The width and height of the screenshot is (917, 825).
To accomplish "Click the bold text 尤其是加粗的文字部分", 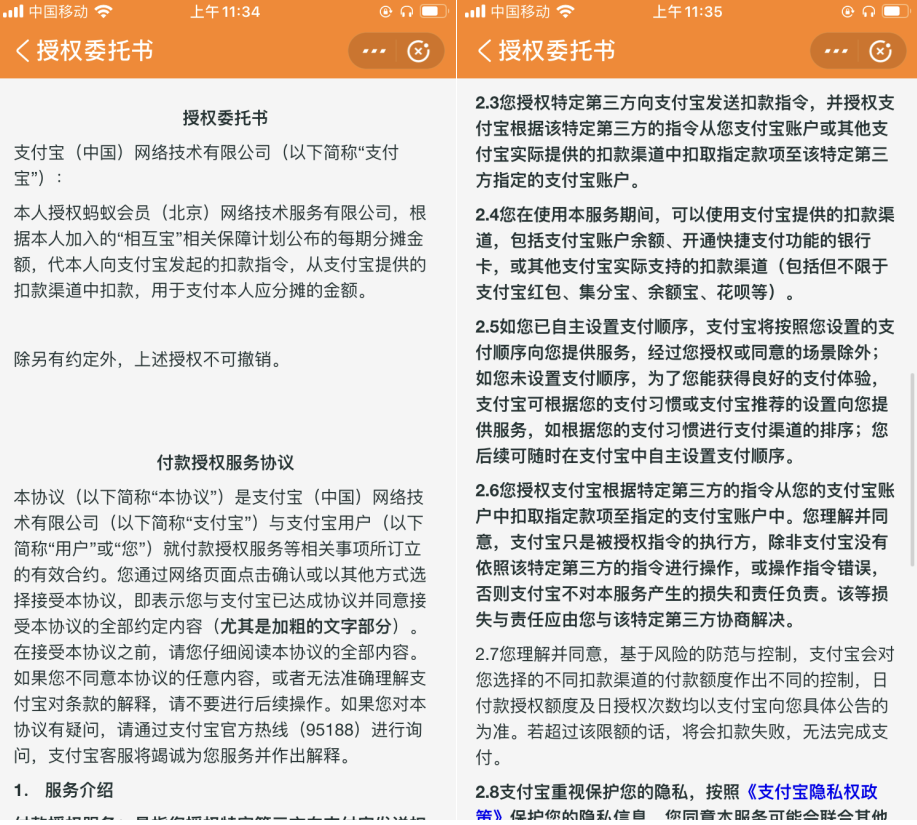I will pyautogui.click(x=305, y=626).
